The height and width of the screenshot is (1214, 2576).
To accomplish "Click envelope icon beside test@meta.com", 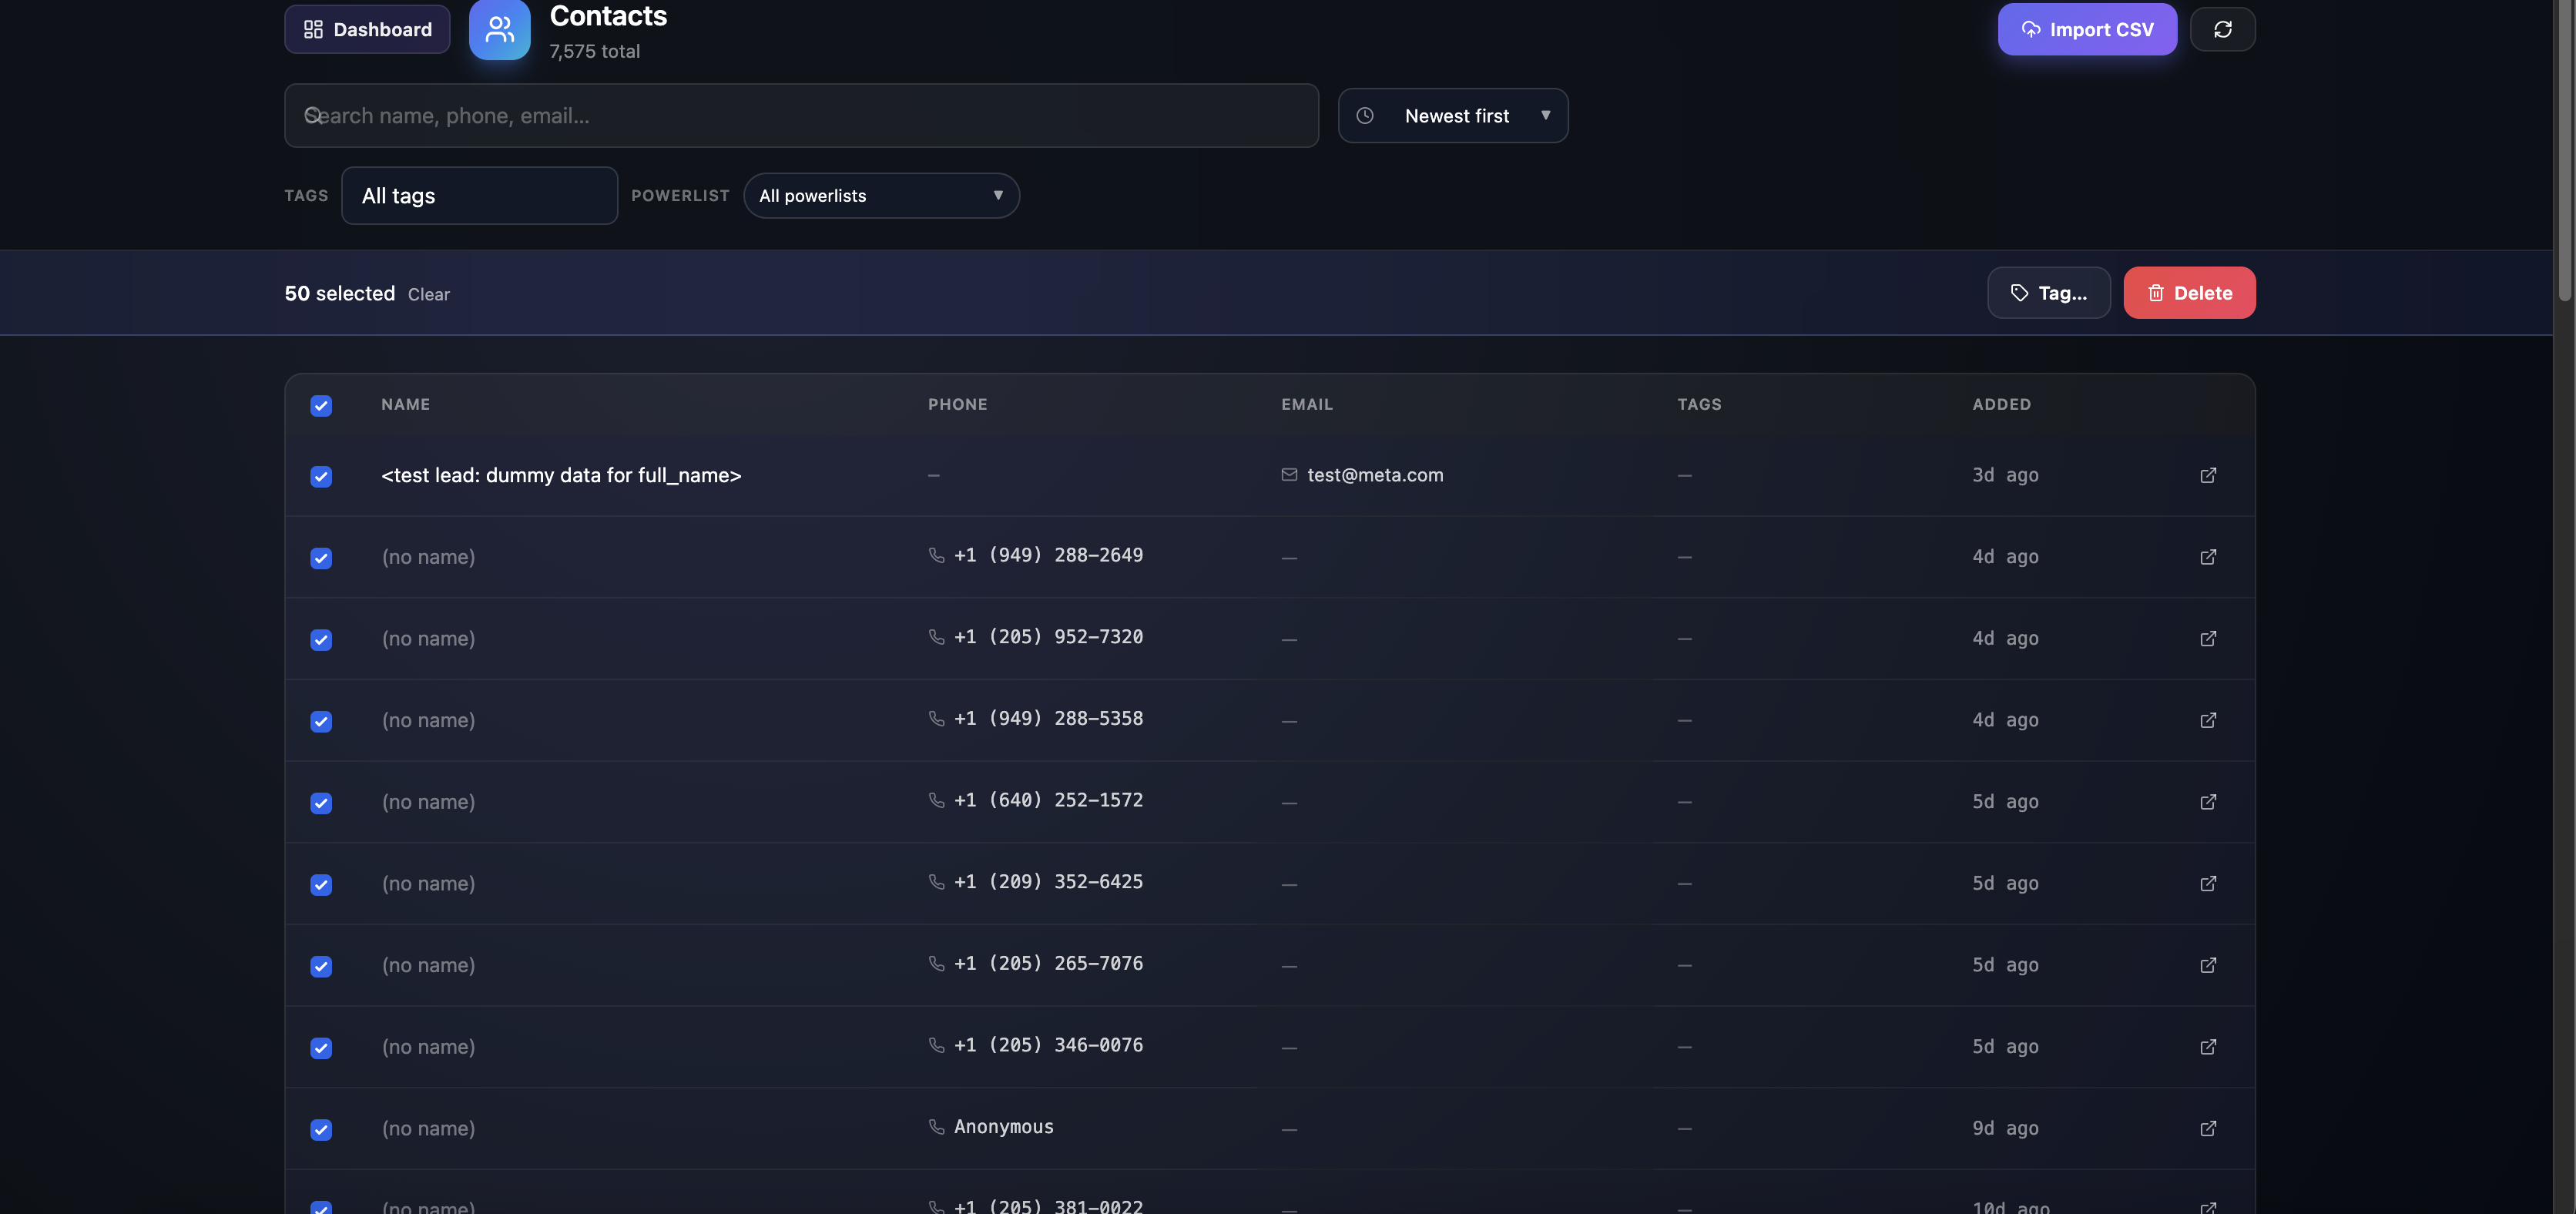I will [1289, 475].
